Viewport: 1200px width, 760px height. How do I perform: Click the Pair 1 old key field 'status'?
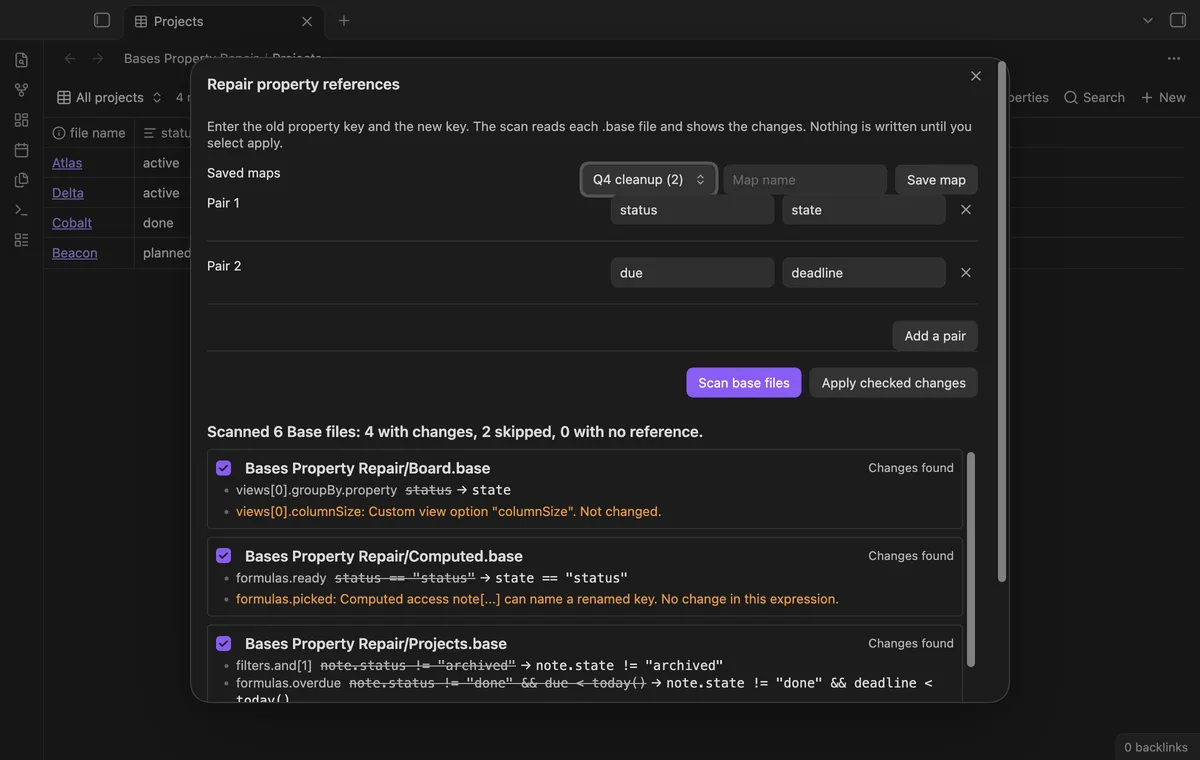[692, 210]
